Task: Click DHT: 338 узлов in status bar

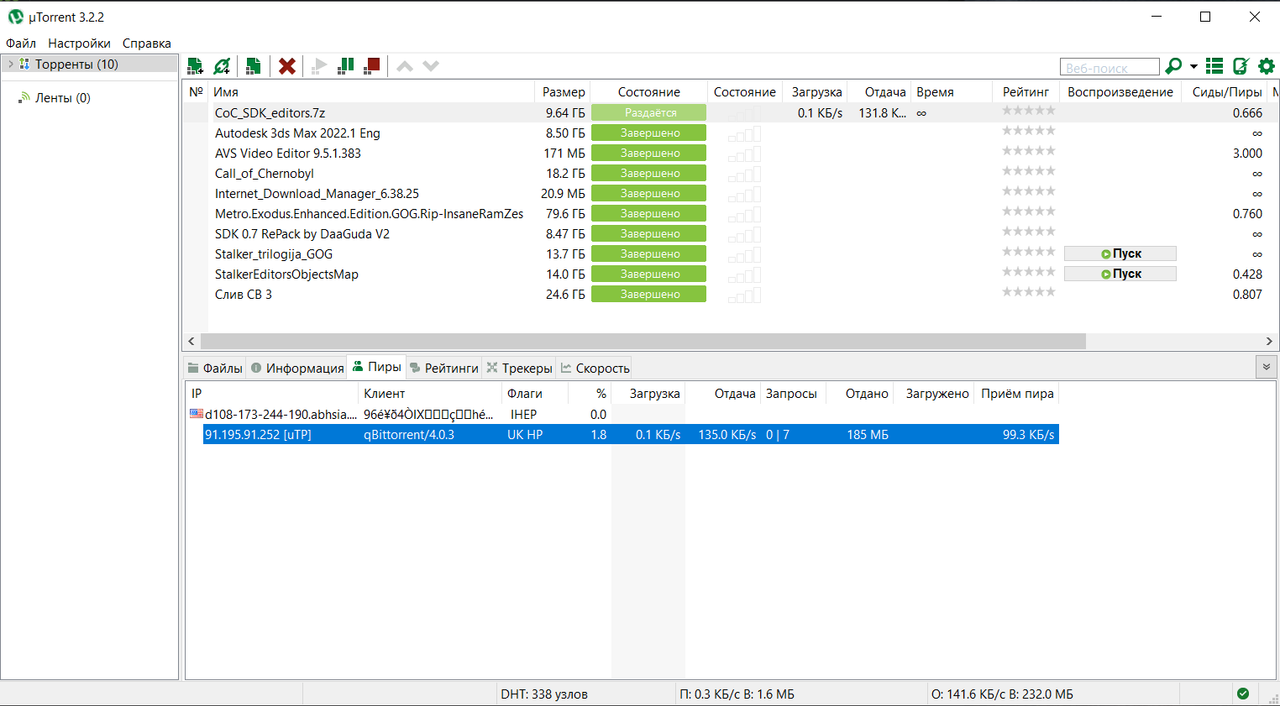Action: (544, 694)
